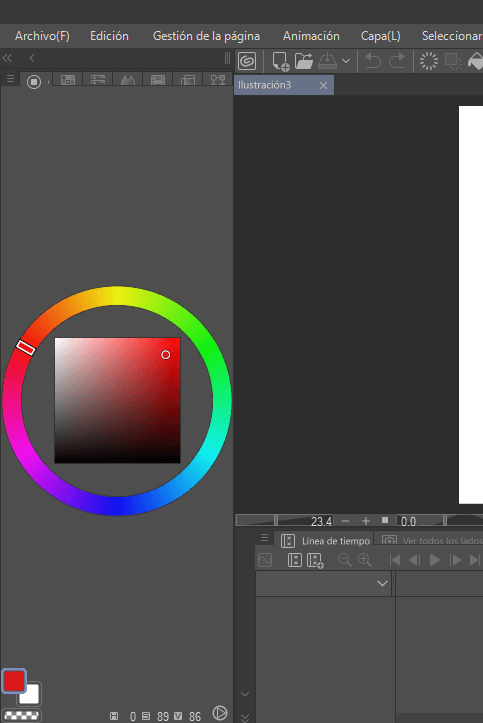The height and width of the screenshot is (723, 483).
Task: Open the Seleccionar menu
Action: coord(452,36)
